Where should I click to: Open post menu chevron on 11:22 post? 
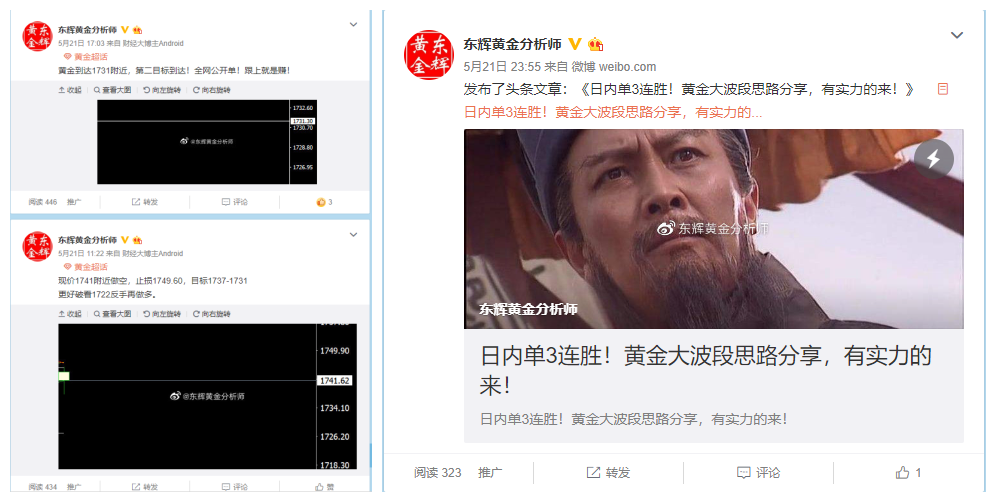[354, 235]
